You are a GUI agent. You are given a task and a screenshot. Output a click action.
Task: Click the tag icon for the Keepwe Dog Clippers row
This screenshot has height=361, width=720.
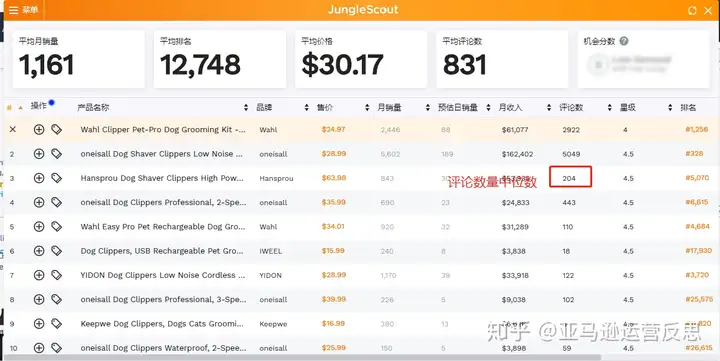(56, 324)
